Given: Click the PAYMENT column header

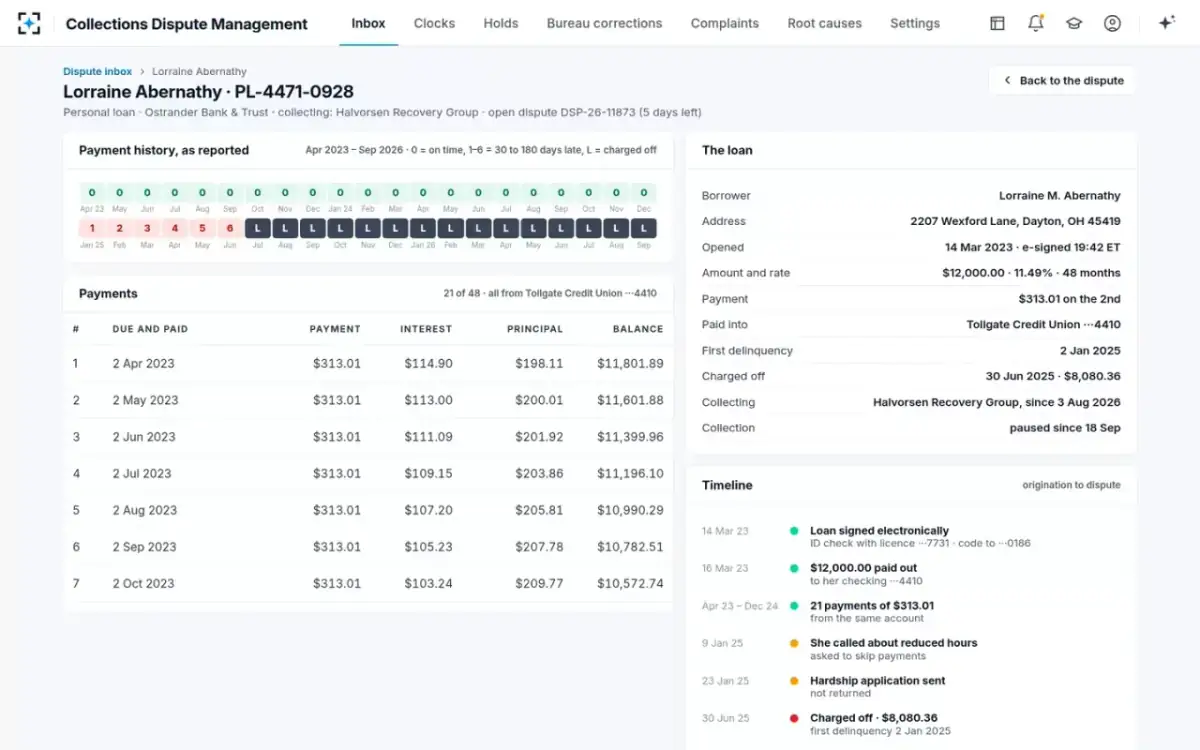Looking at the screenshot, I should (335, 329).
